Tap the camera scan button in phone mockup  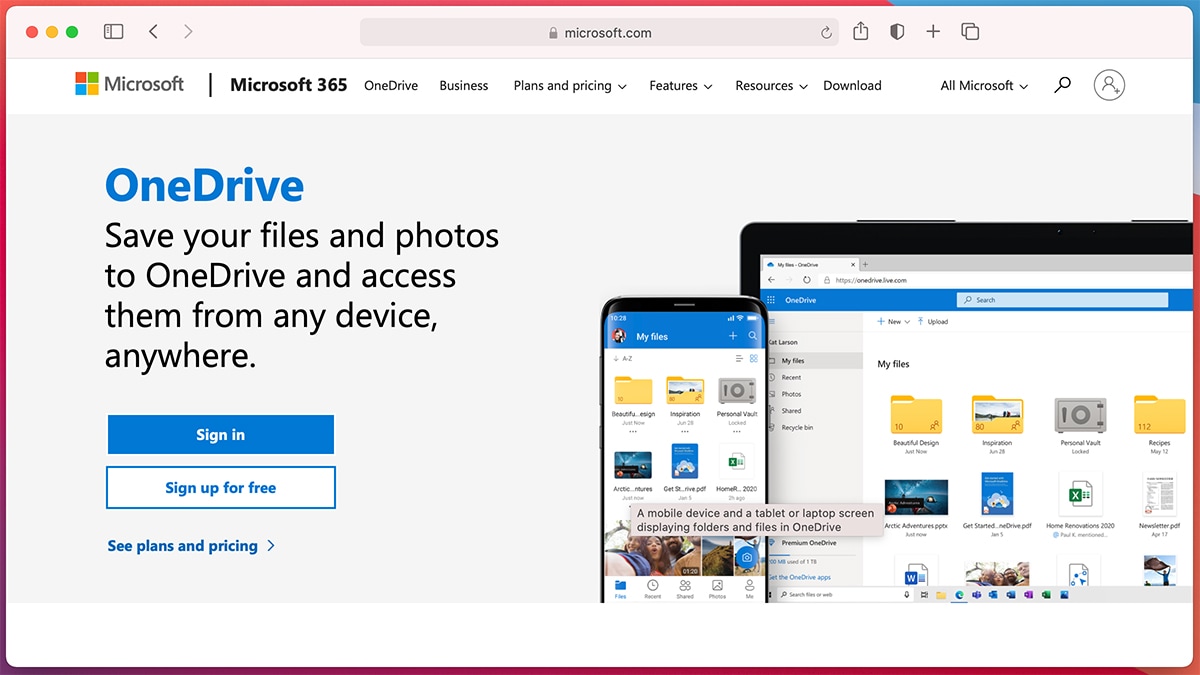coord(746,557)
